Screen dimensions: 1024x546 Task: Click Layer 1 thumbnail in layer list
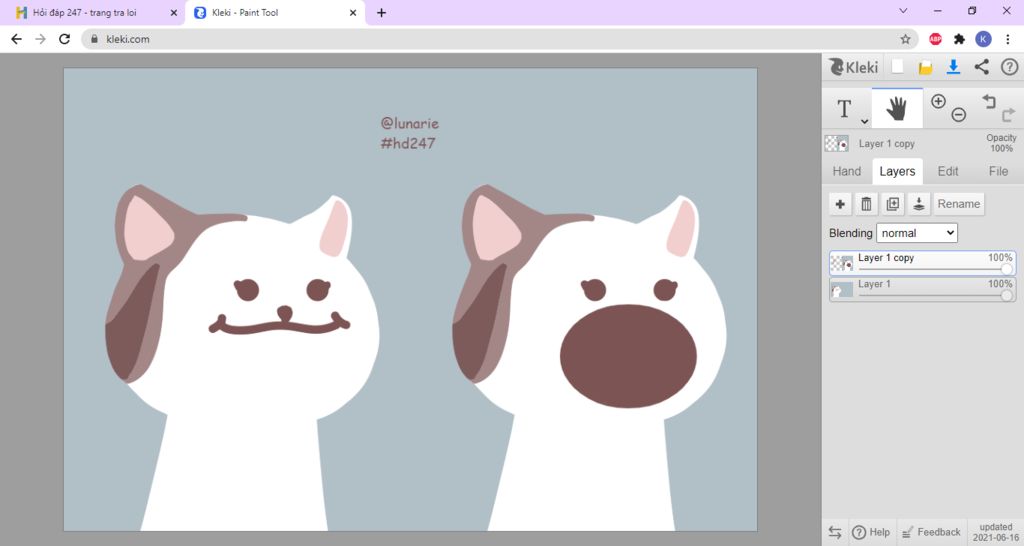(842, 289)
